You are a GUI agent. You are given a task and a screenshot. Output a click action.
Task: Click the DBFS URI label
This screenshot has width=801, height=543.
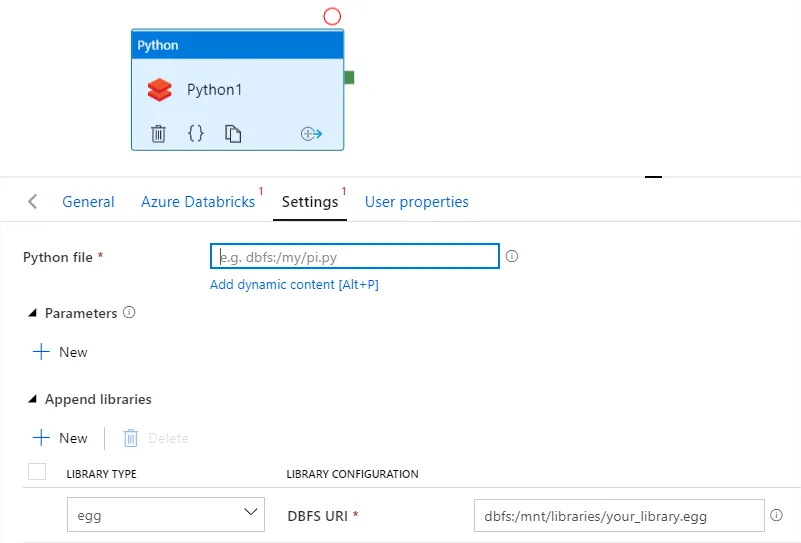pos(318,516)
